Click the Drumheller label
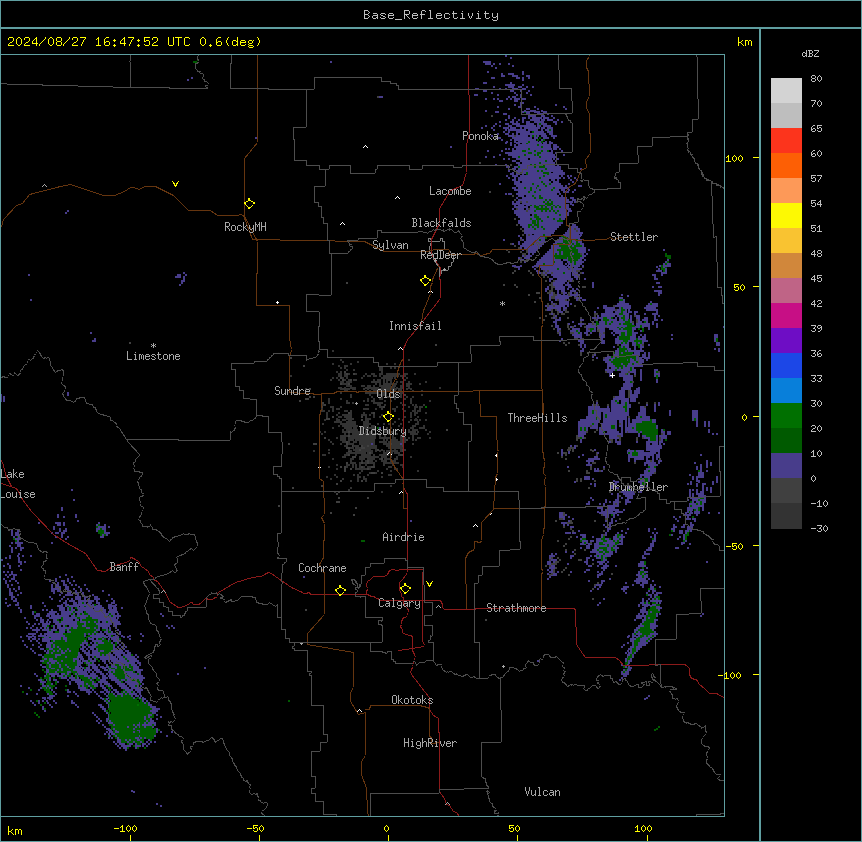This screenshot has width=862, height=842. point(638,487)
